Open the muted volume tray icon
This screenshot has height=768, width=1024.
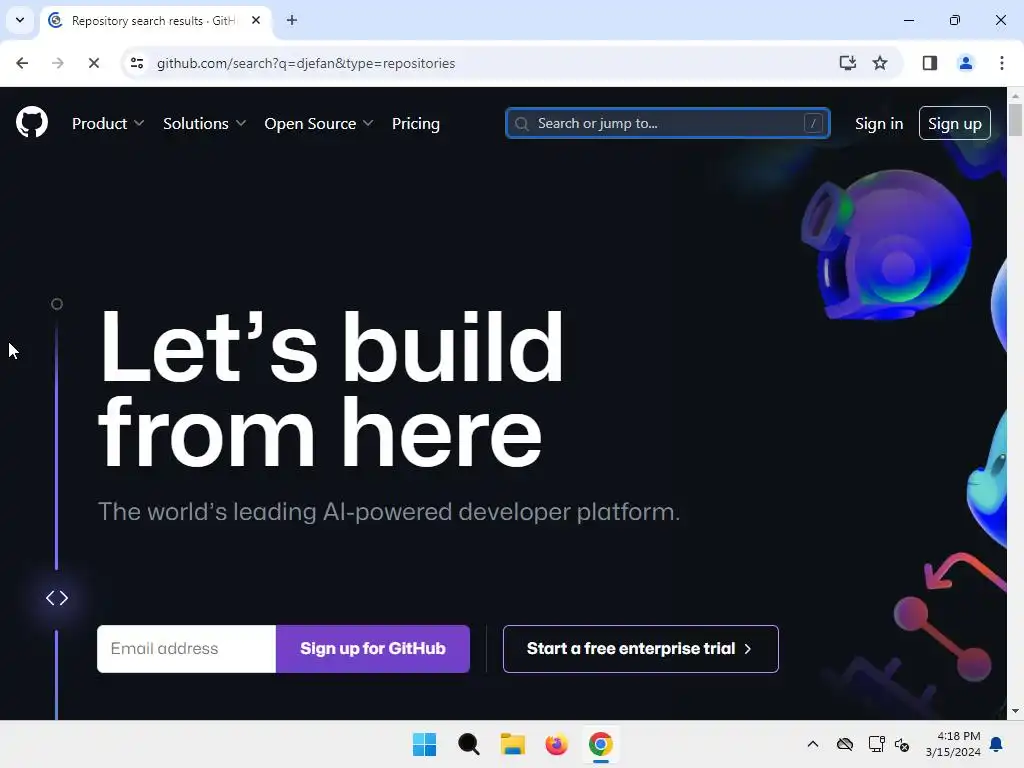click(902, 744)
